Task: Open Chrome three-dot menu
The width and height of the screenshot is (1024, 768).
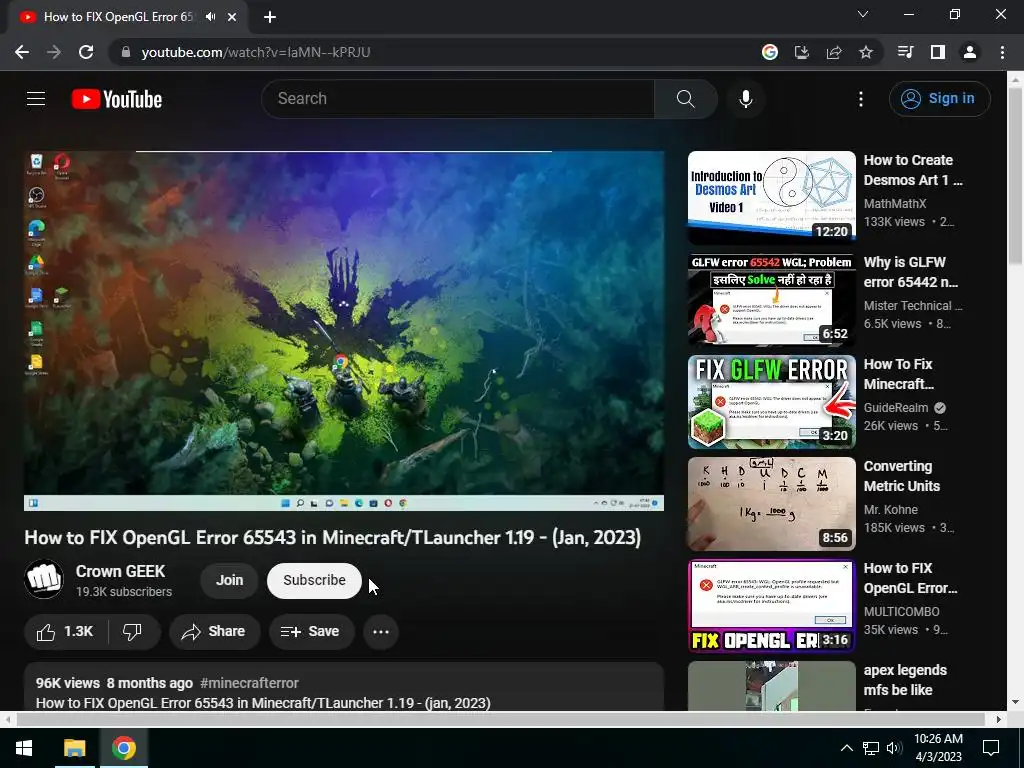Action: [1002, 52]
